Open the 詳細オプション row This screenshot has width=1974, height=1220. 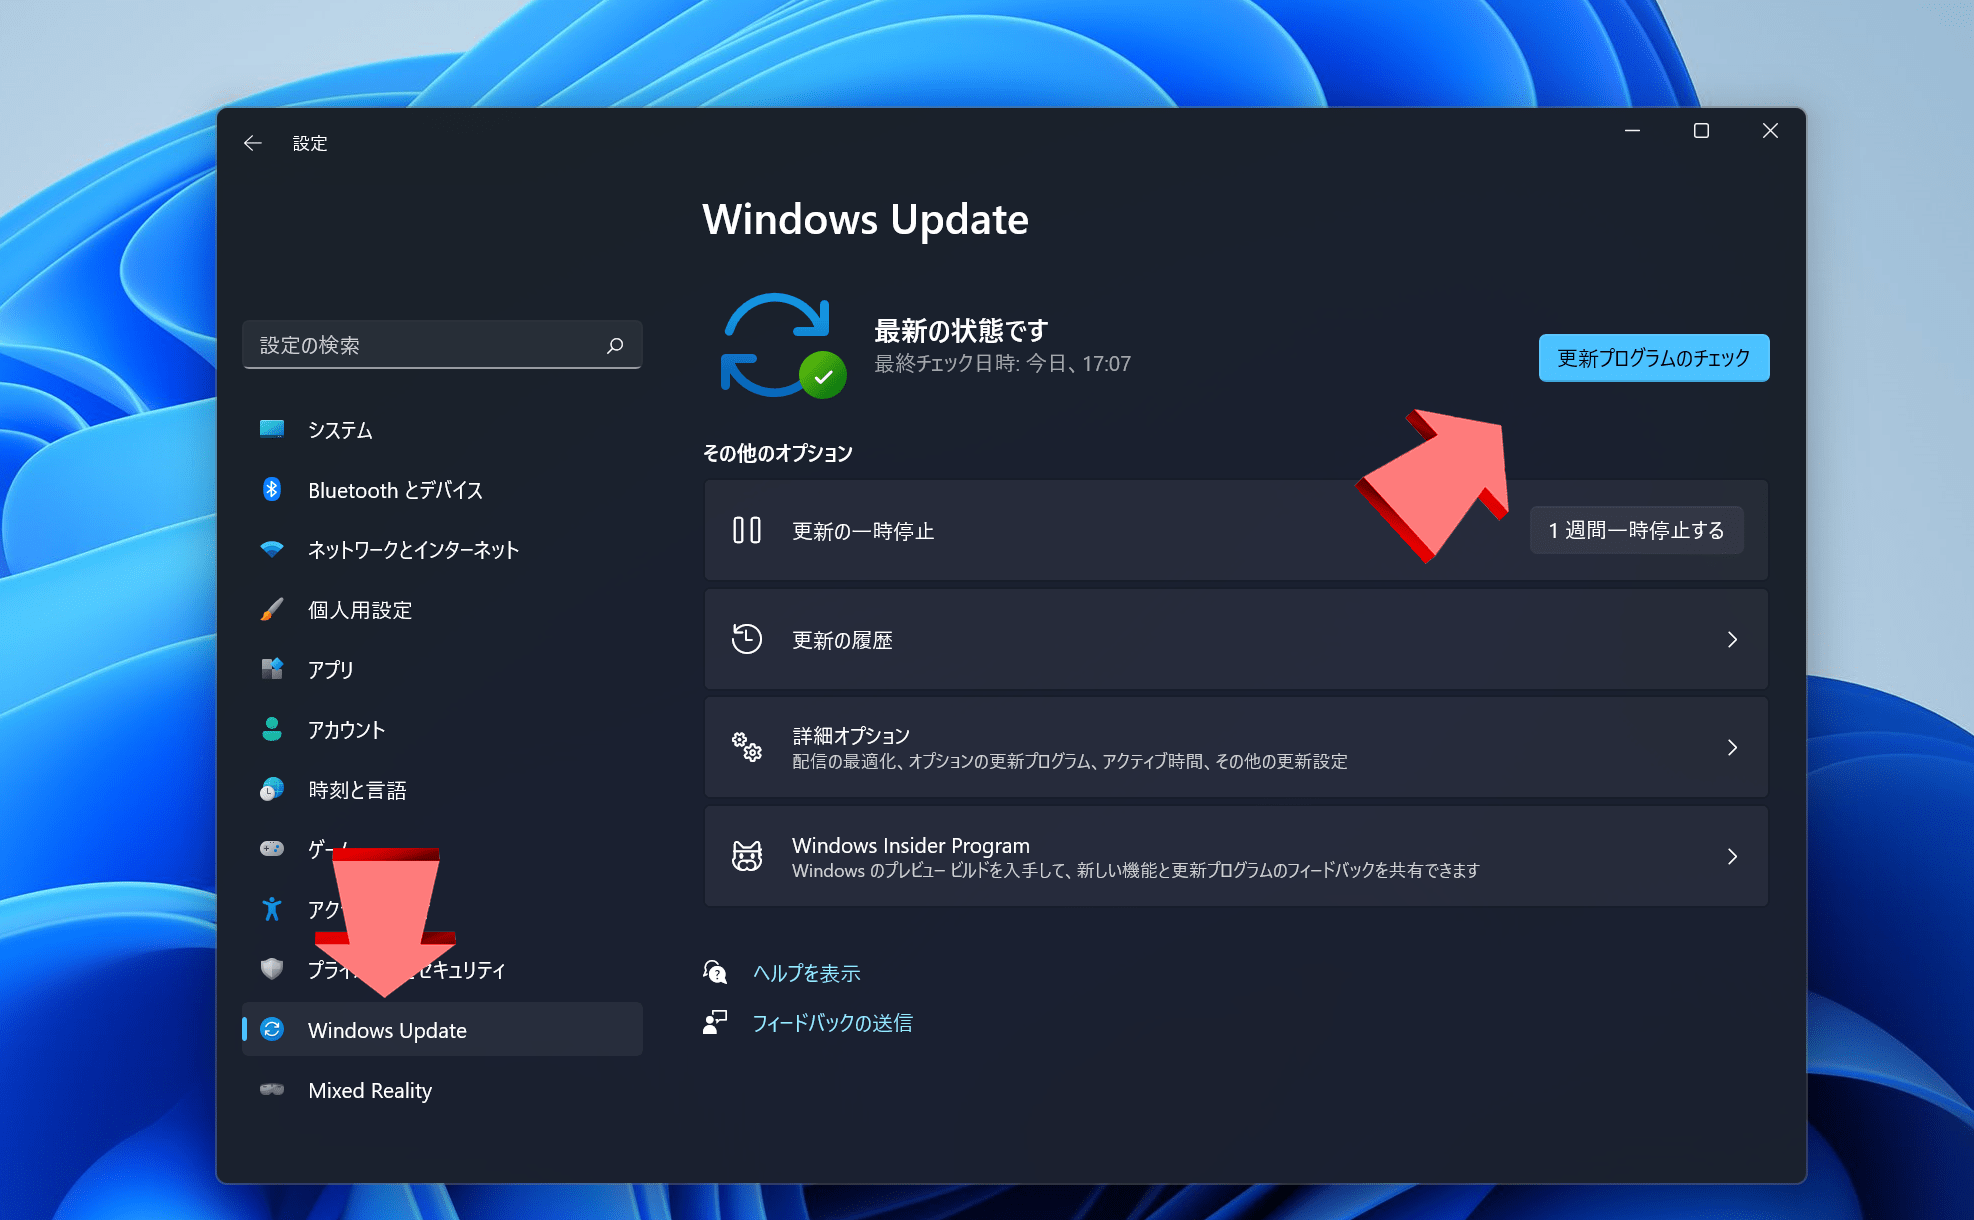1236,747
